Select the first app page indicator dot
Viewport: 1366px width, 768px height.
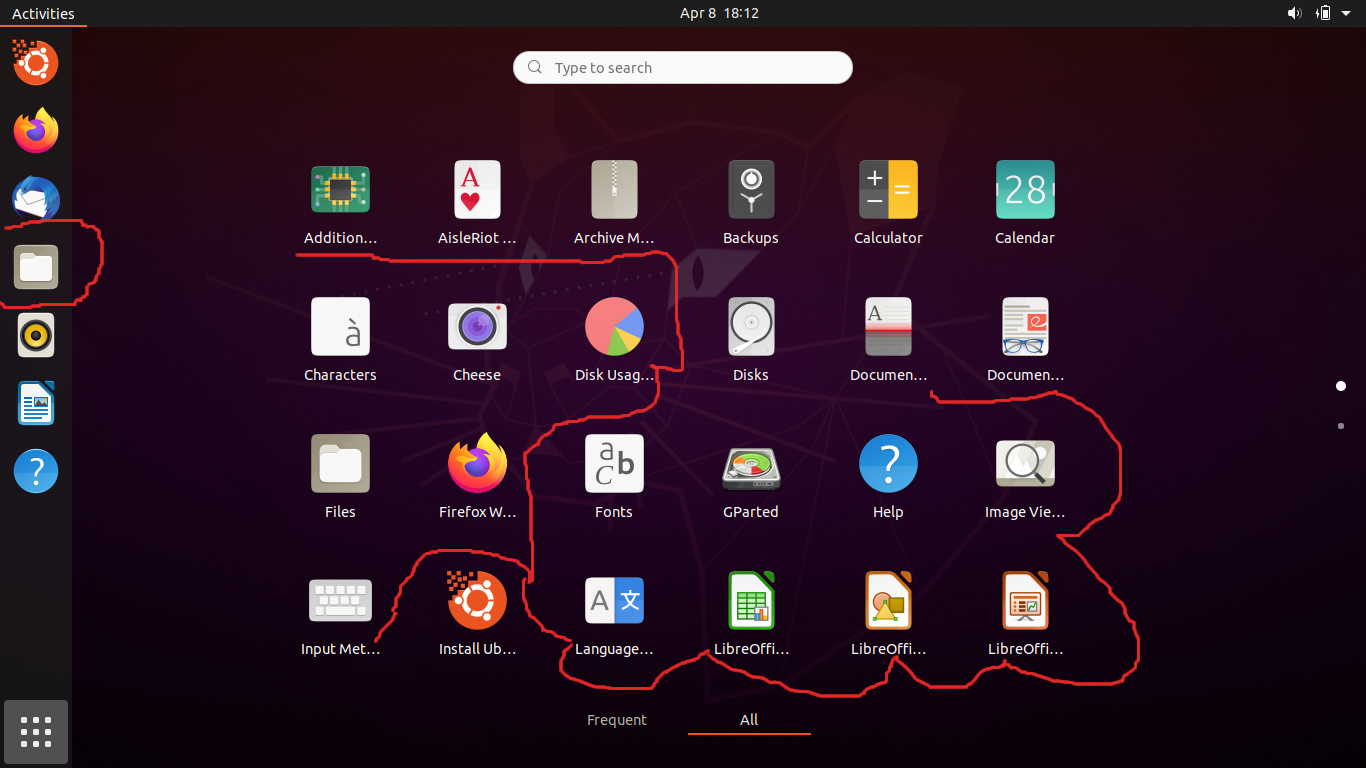[x=1341, y=386]
